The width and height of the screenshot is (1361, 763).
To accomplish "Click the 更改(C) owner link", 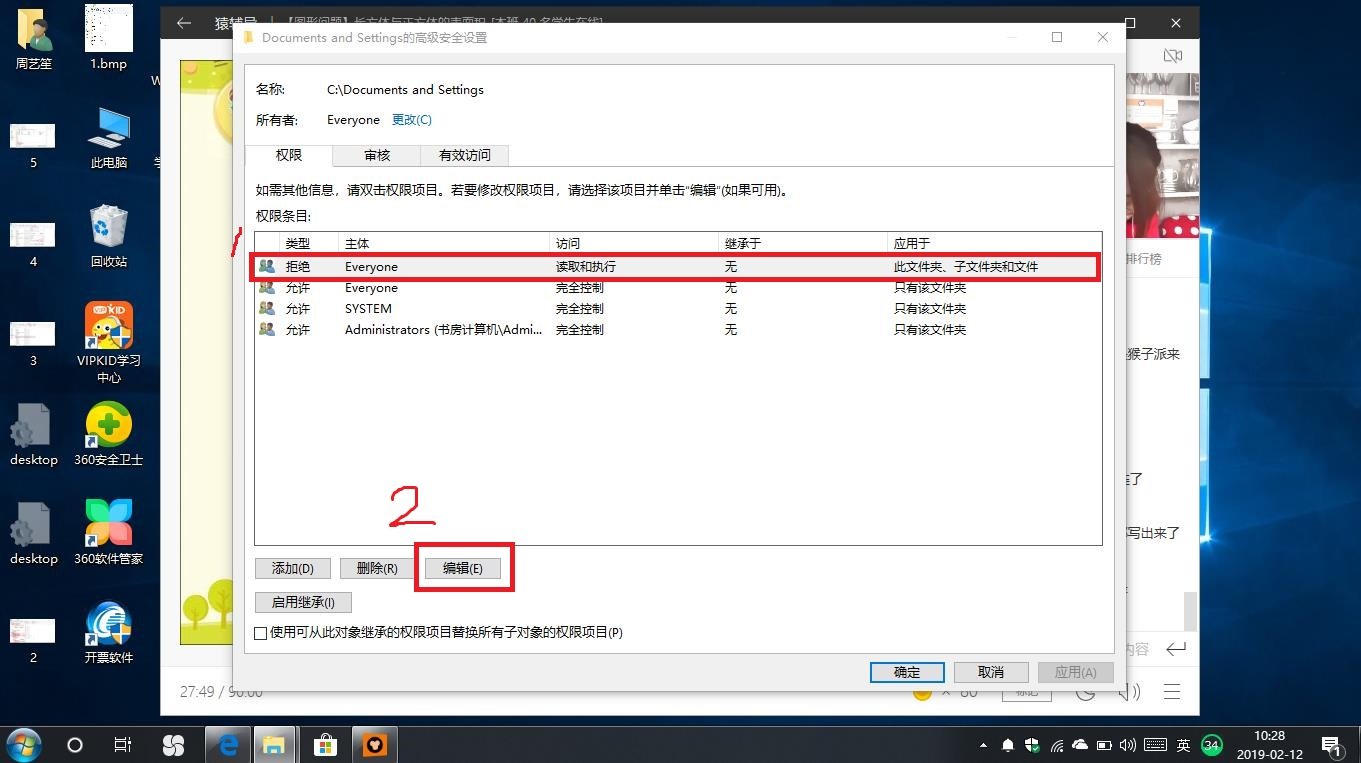I will 411,119.
